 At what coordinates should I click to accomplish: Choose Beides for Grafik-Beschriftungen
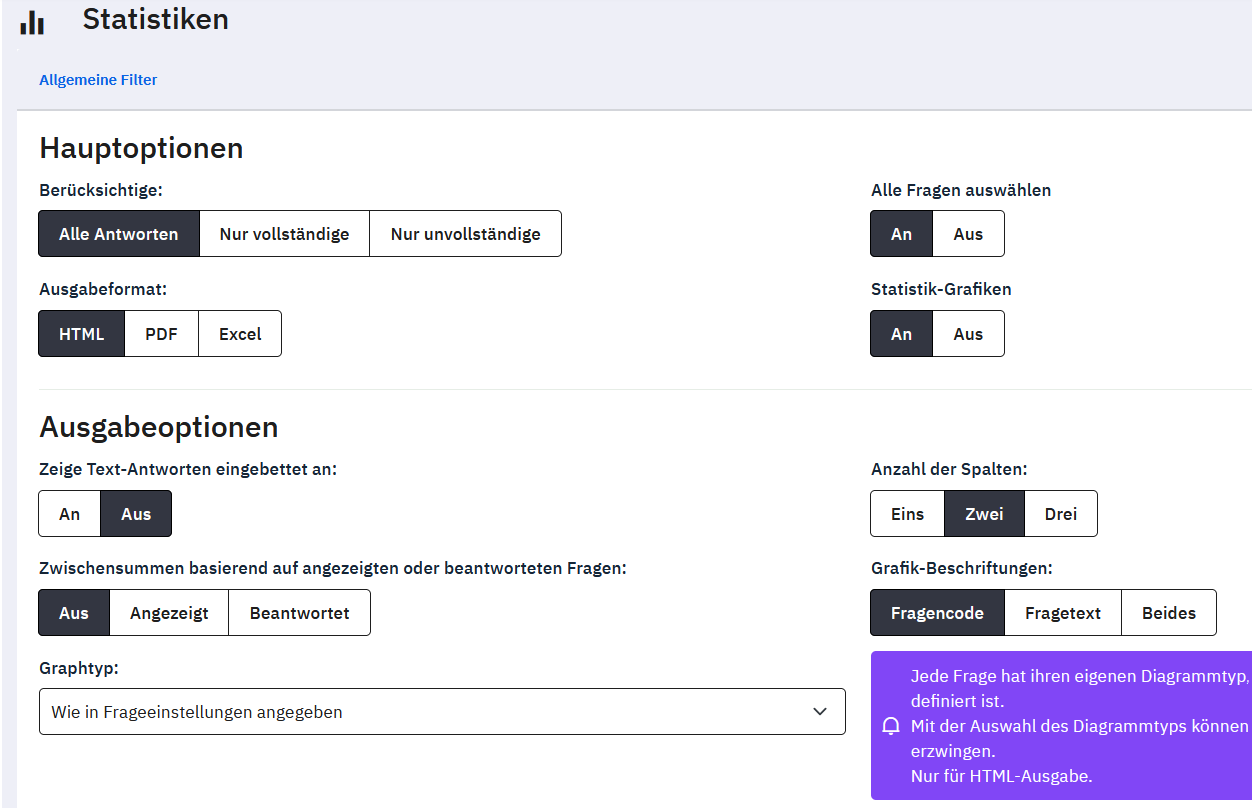1169,613
